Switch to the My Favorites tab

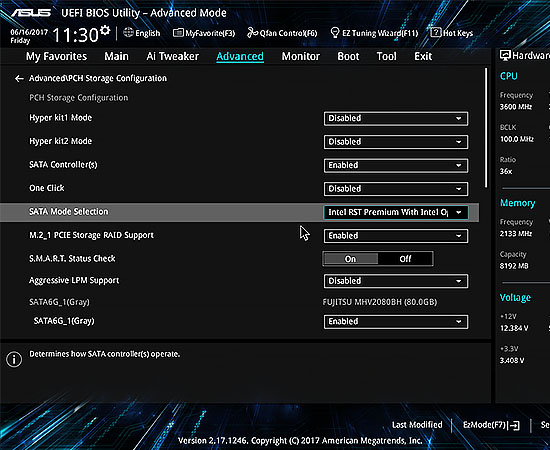(x=56, y=56)
